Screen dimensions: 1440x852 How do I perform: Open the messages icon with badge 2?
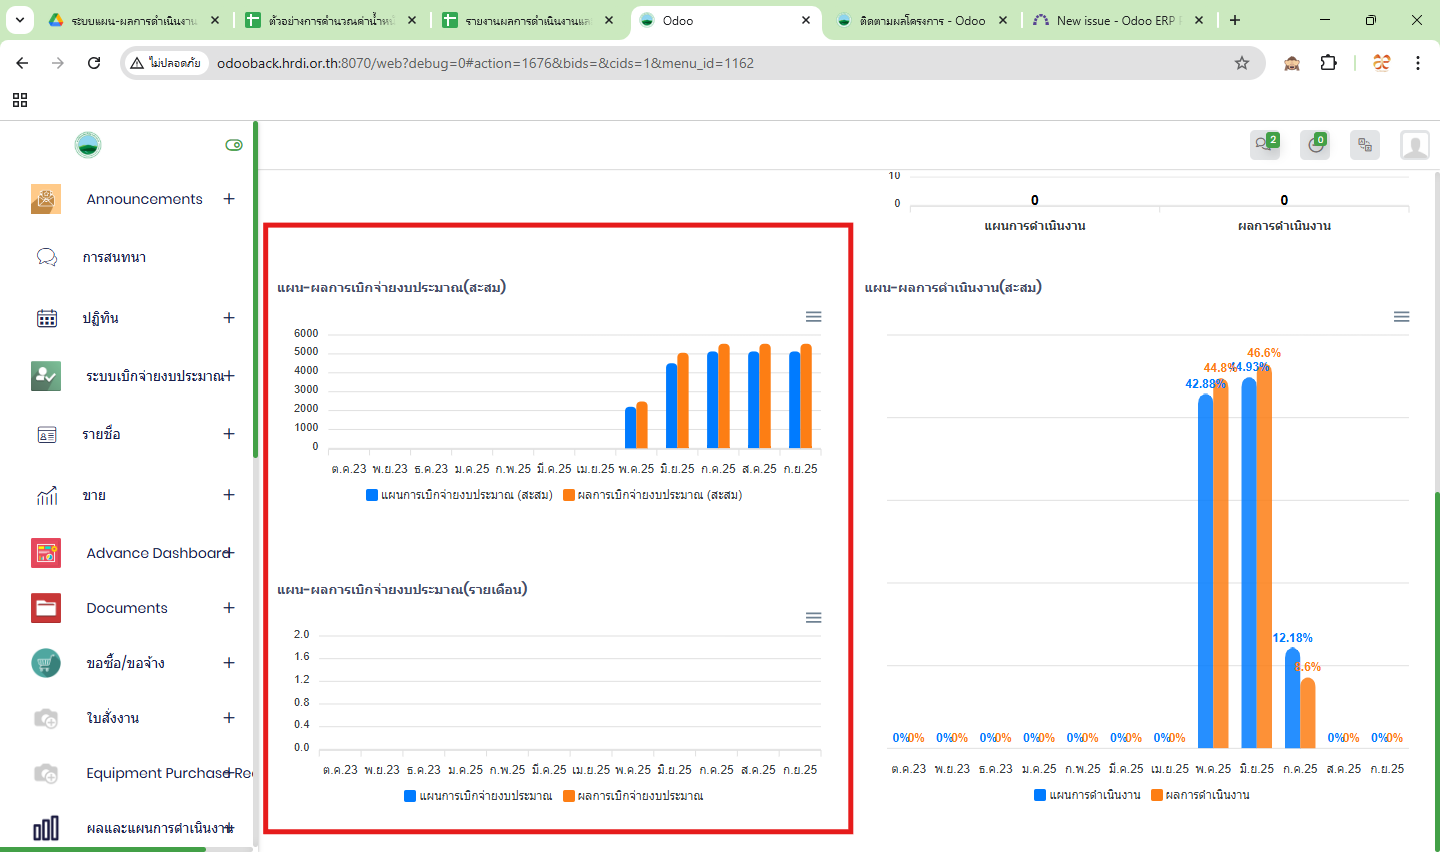click(1265, 145)
